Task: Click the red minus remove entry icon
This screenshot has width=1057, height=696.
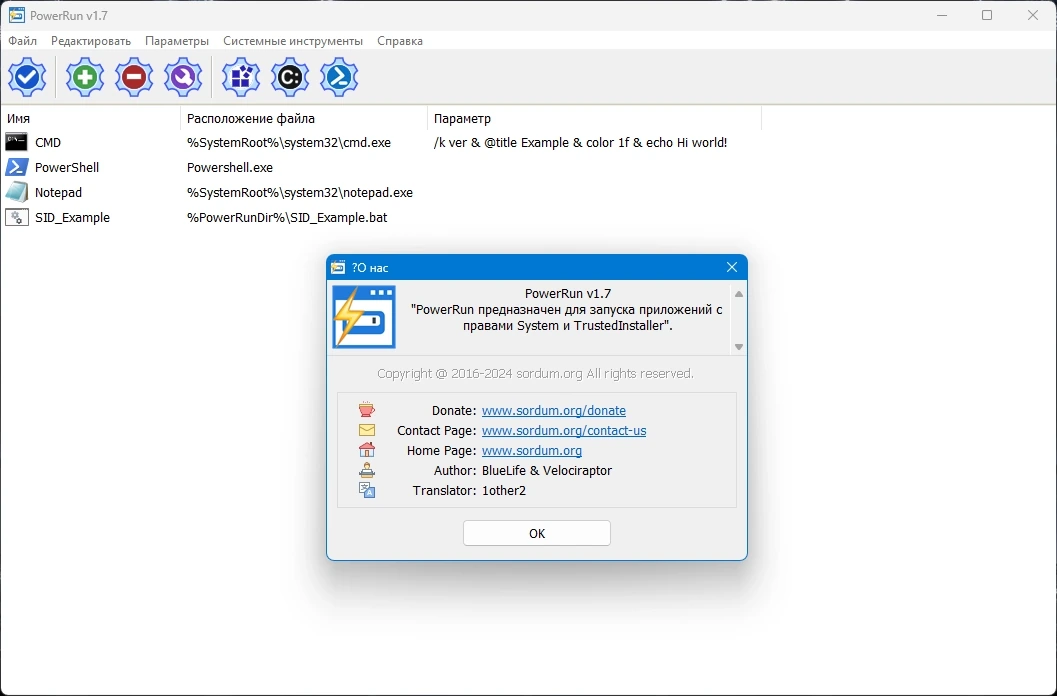Action: click(x=134, y=77)
